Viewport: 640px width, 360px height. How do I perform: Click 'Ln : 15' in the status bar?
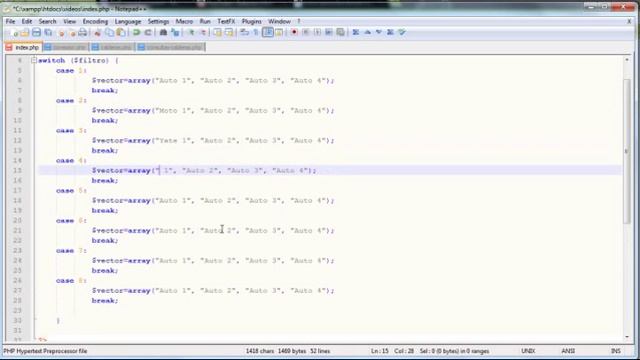point(380,351)
